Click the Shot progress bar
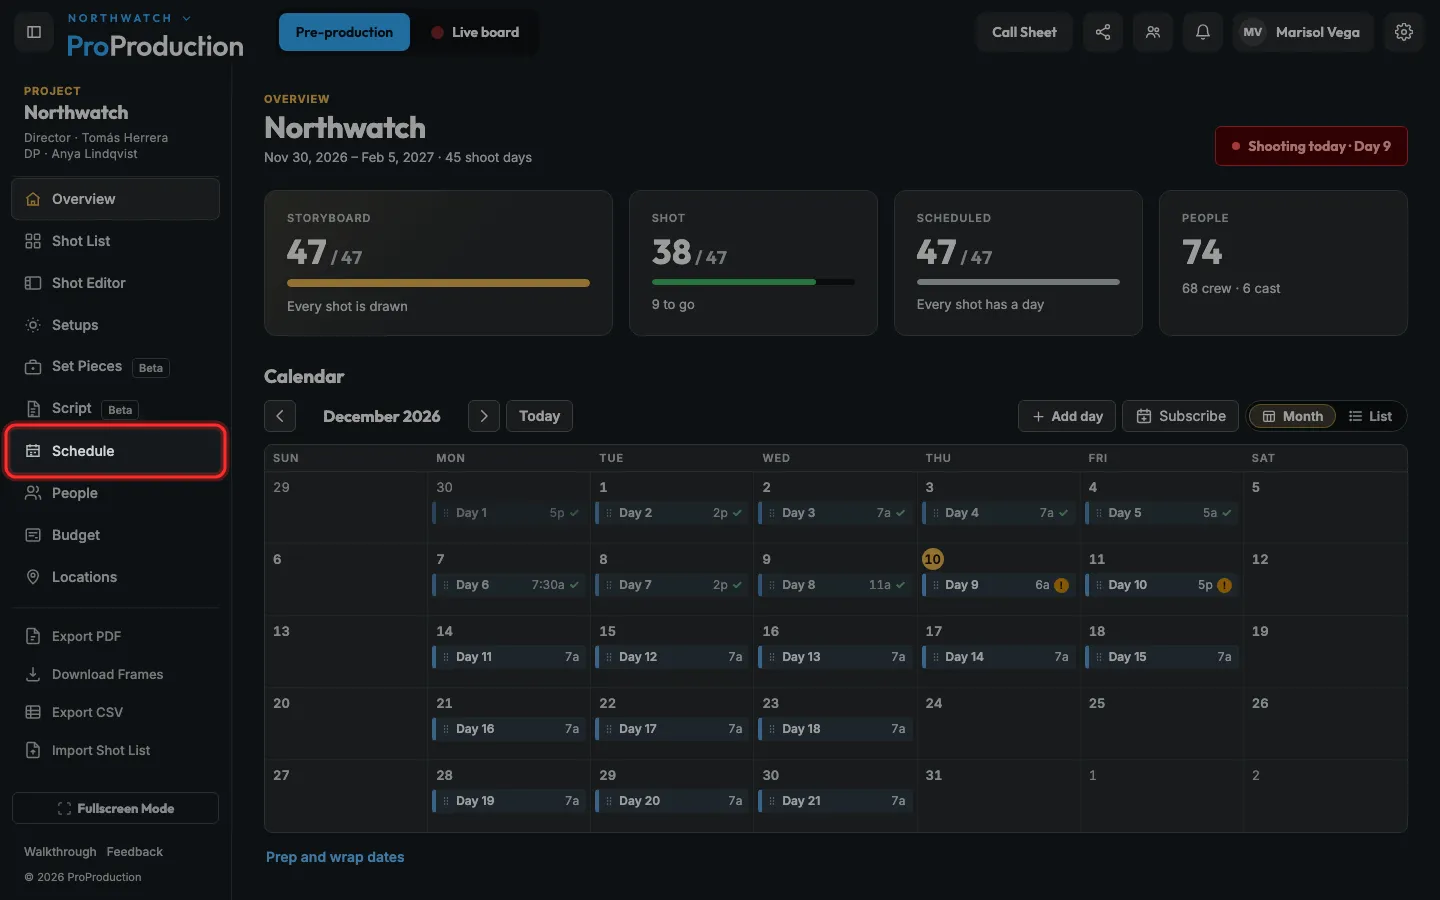1440x900 pixels. [x=753, y=282]
